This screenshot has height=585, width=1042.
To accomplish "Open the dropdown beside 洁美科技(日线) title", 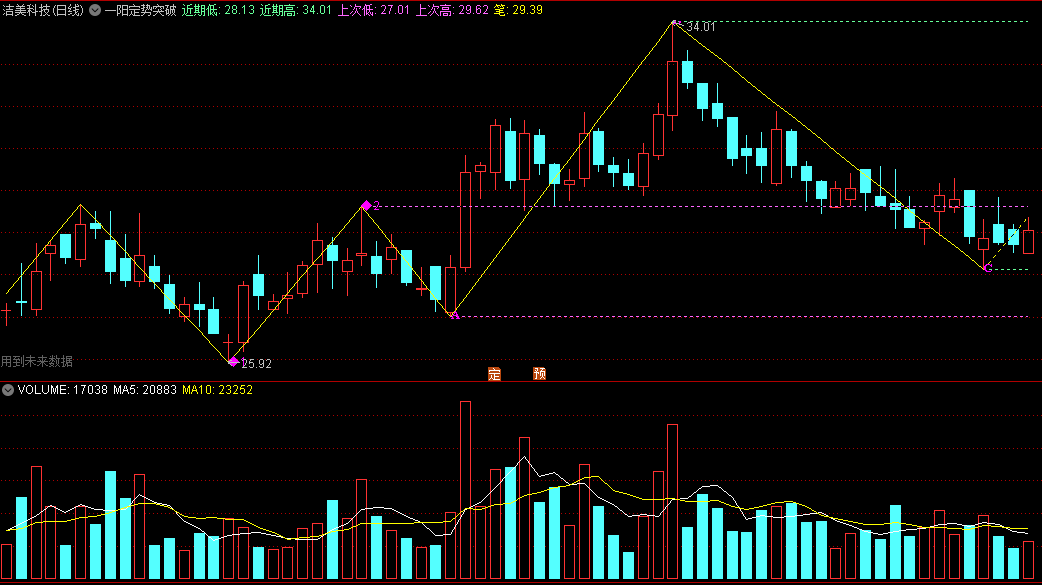I will (x=95, y=10).
